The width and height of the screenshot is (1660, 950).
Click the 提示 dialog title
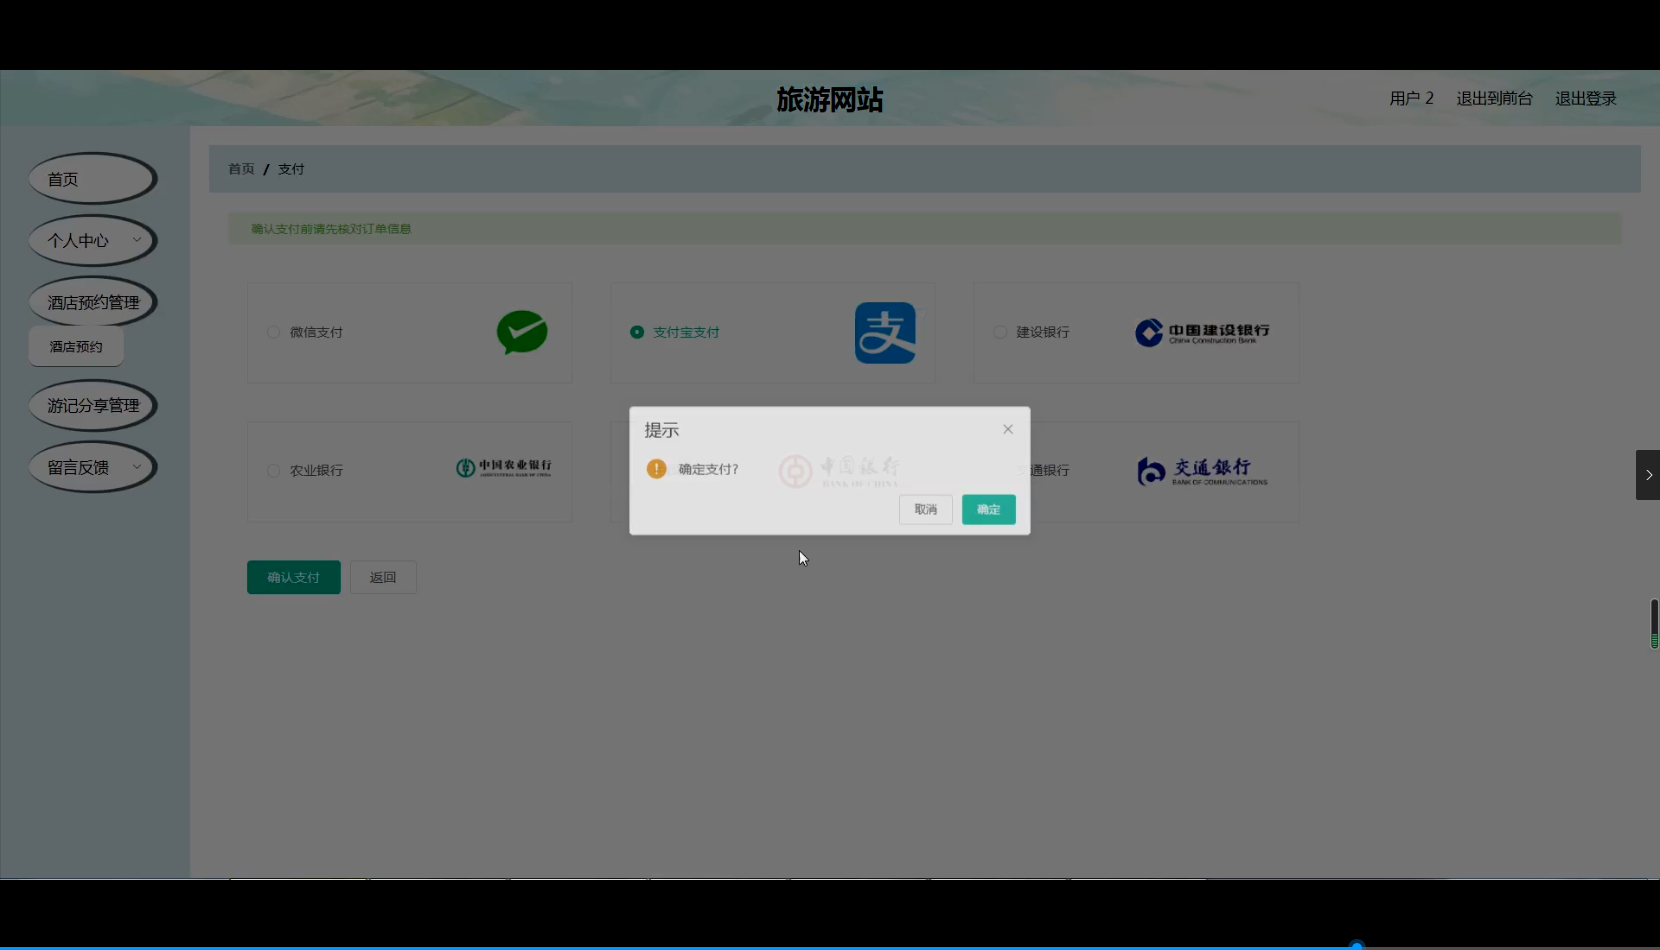point(662,430)
